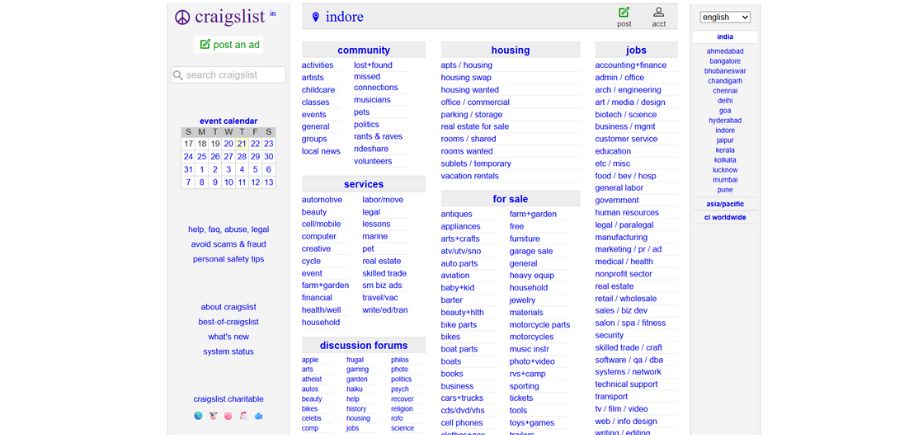The height and width of the screenshot is (435, 923).
Task: Focus the 'search craigslist' input field
Action: 228,75
